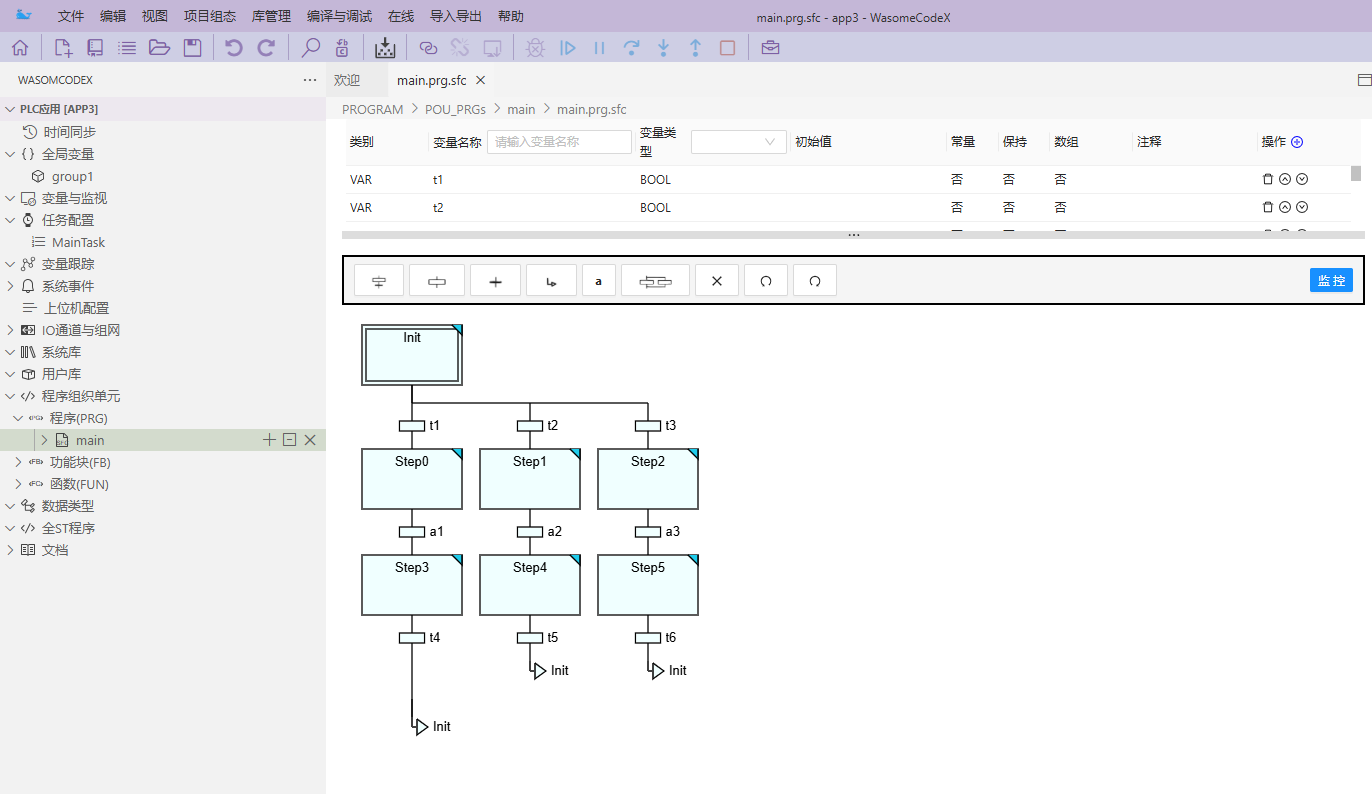Expand the 文档 tree node
The image size is (1372, 794).
click(10, 550)
